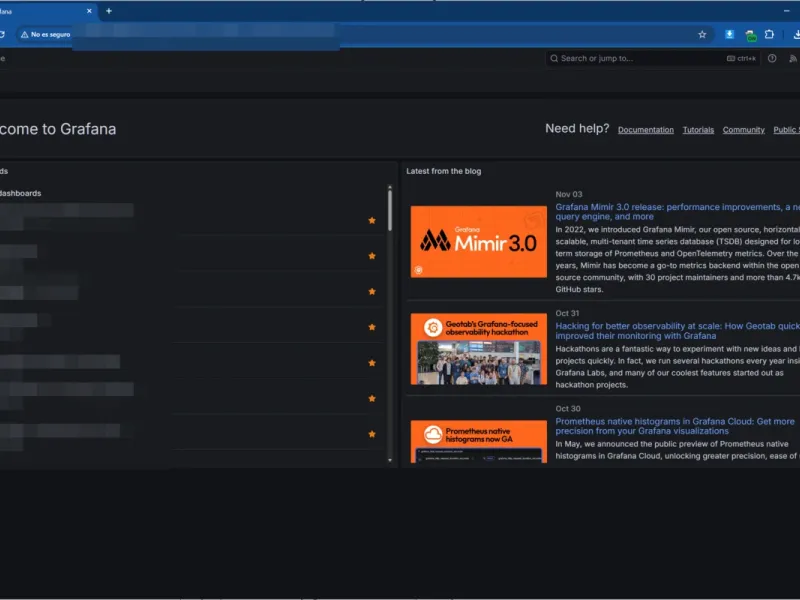Image resolution: width=800 pixels, height=600 pixels.
Task: Click the dashboard list scroll-down arrow
Action: coord(390,460)
